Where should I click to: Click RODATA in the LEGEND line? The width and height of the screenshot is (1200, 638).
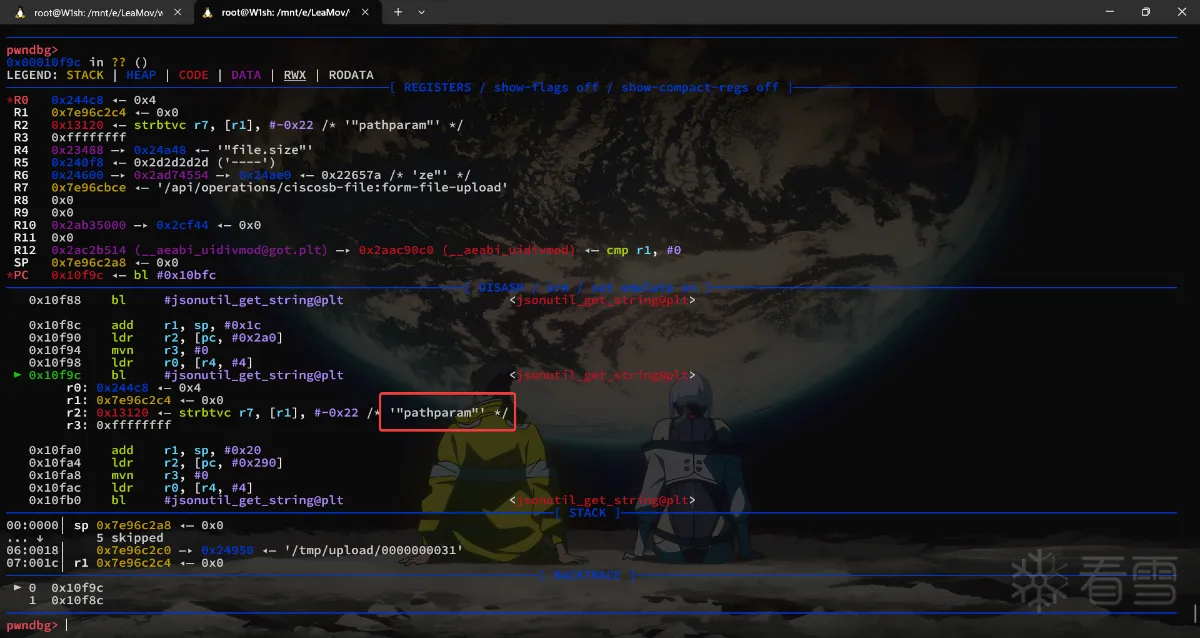click(x=351, y=75)
